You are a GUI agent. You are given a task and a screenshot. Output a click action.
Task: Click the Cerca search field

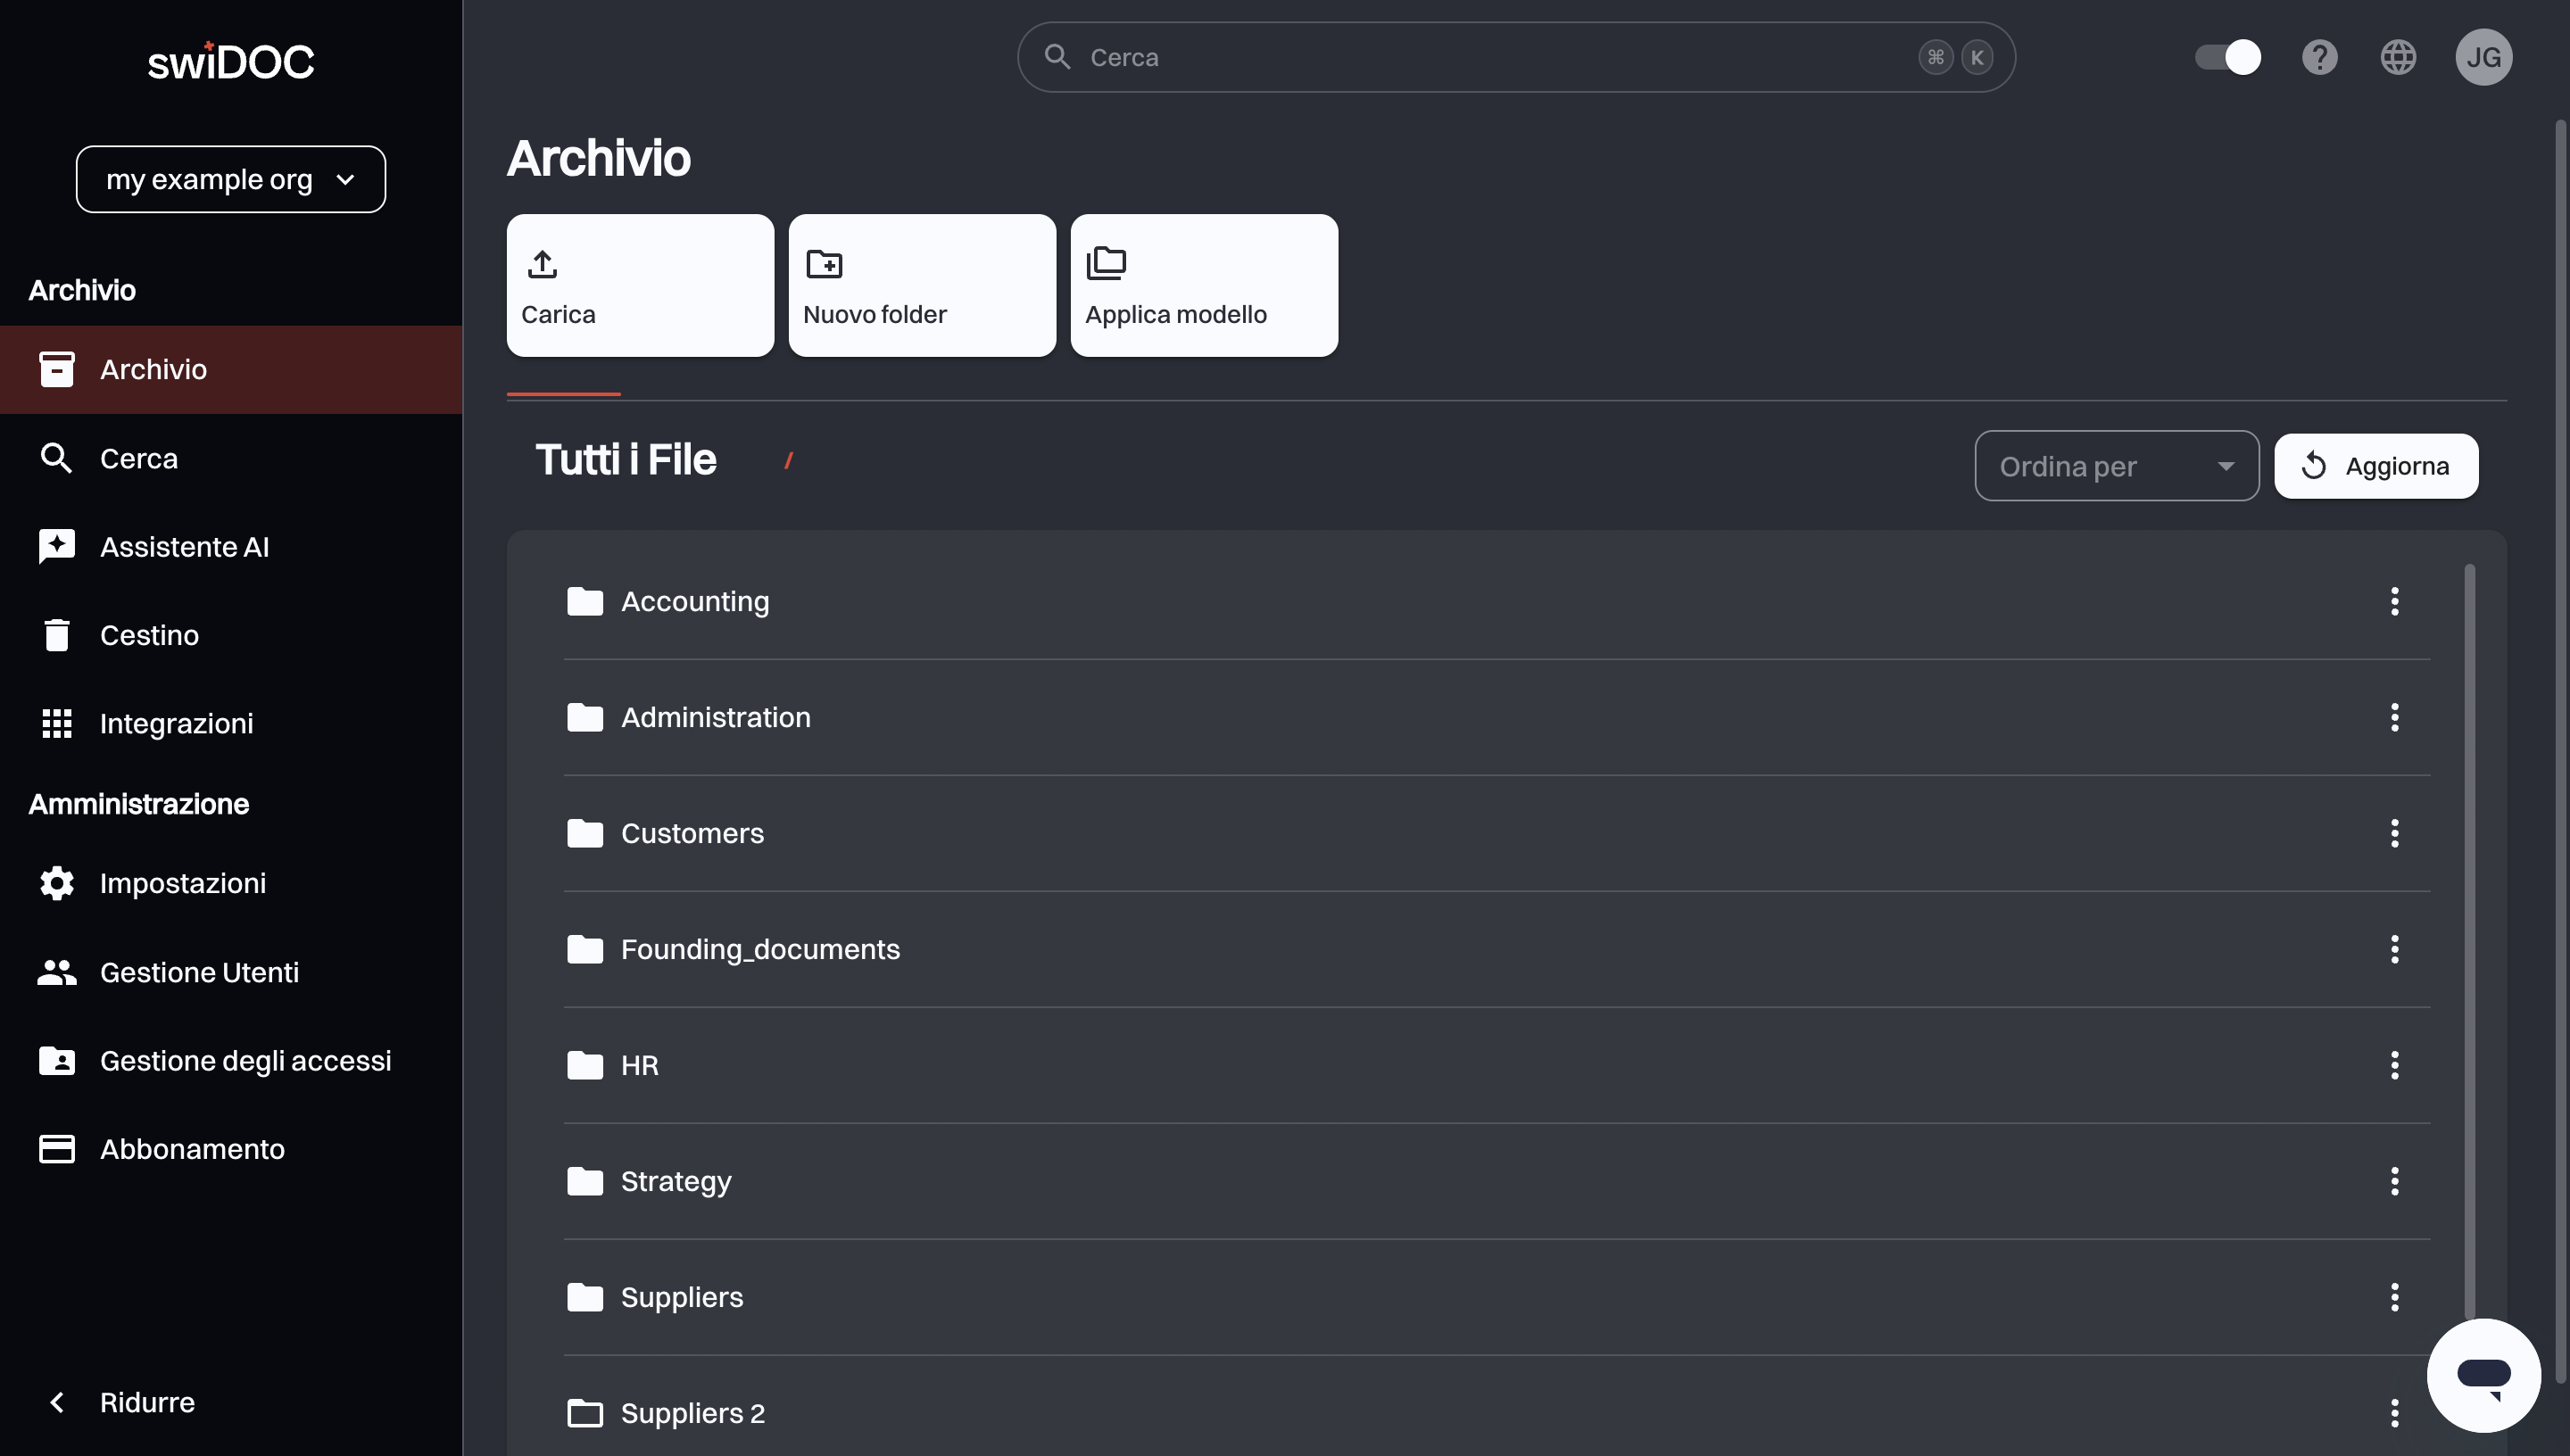click(x=1516, y=57)
